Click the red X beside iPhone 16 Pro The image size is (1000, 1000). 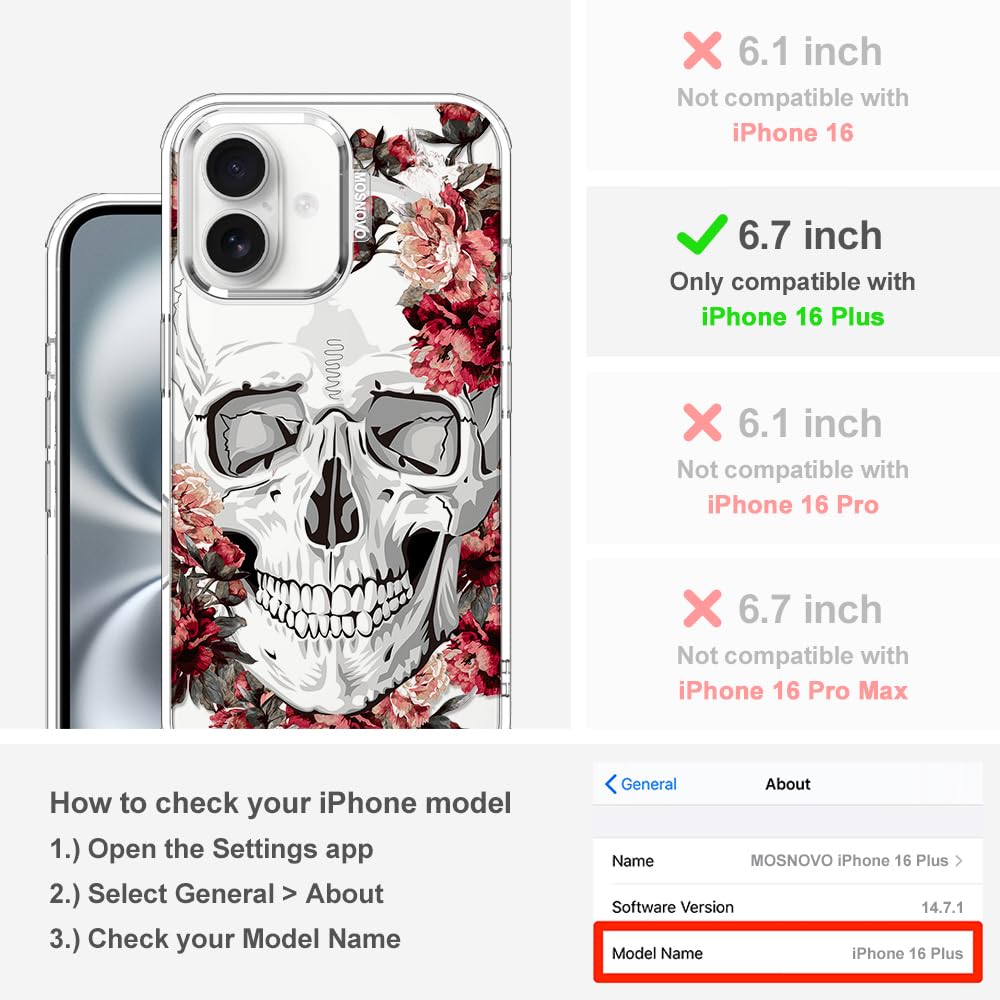pos(702,422)
